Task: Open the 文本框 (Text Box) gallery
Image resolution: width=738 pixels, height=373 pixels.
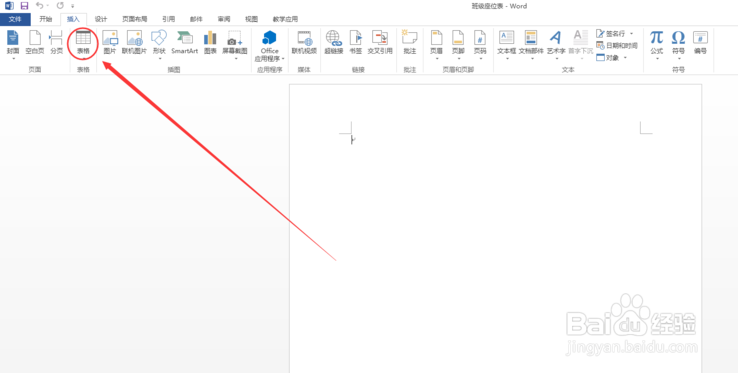Action: tap(507, 45)
